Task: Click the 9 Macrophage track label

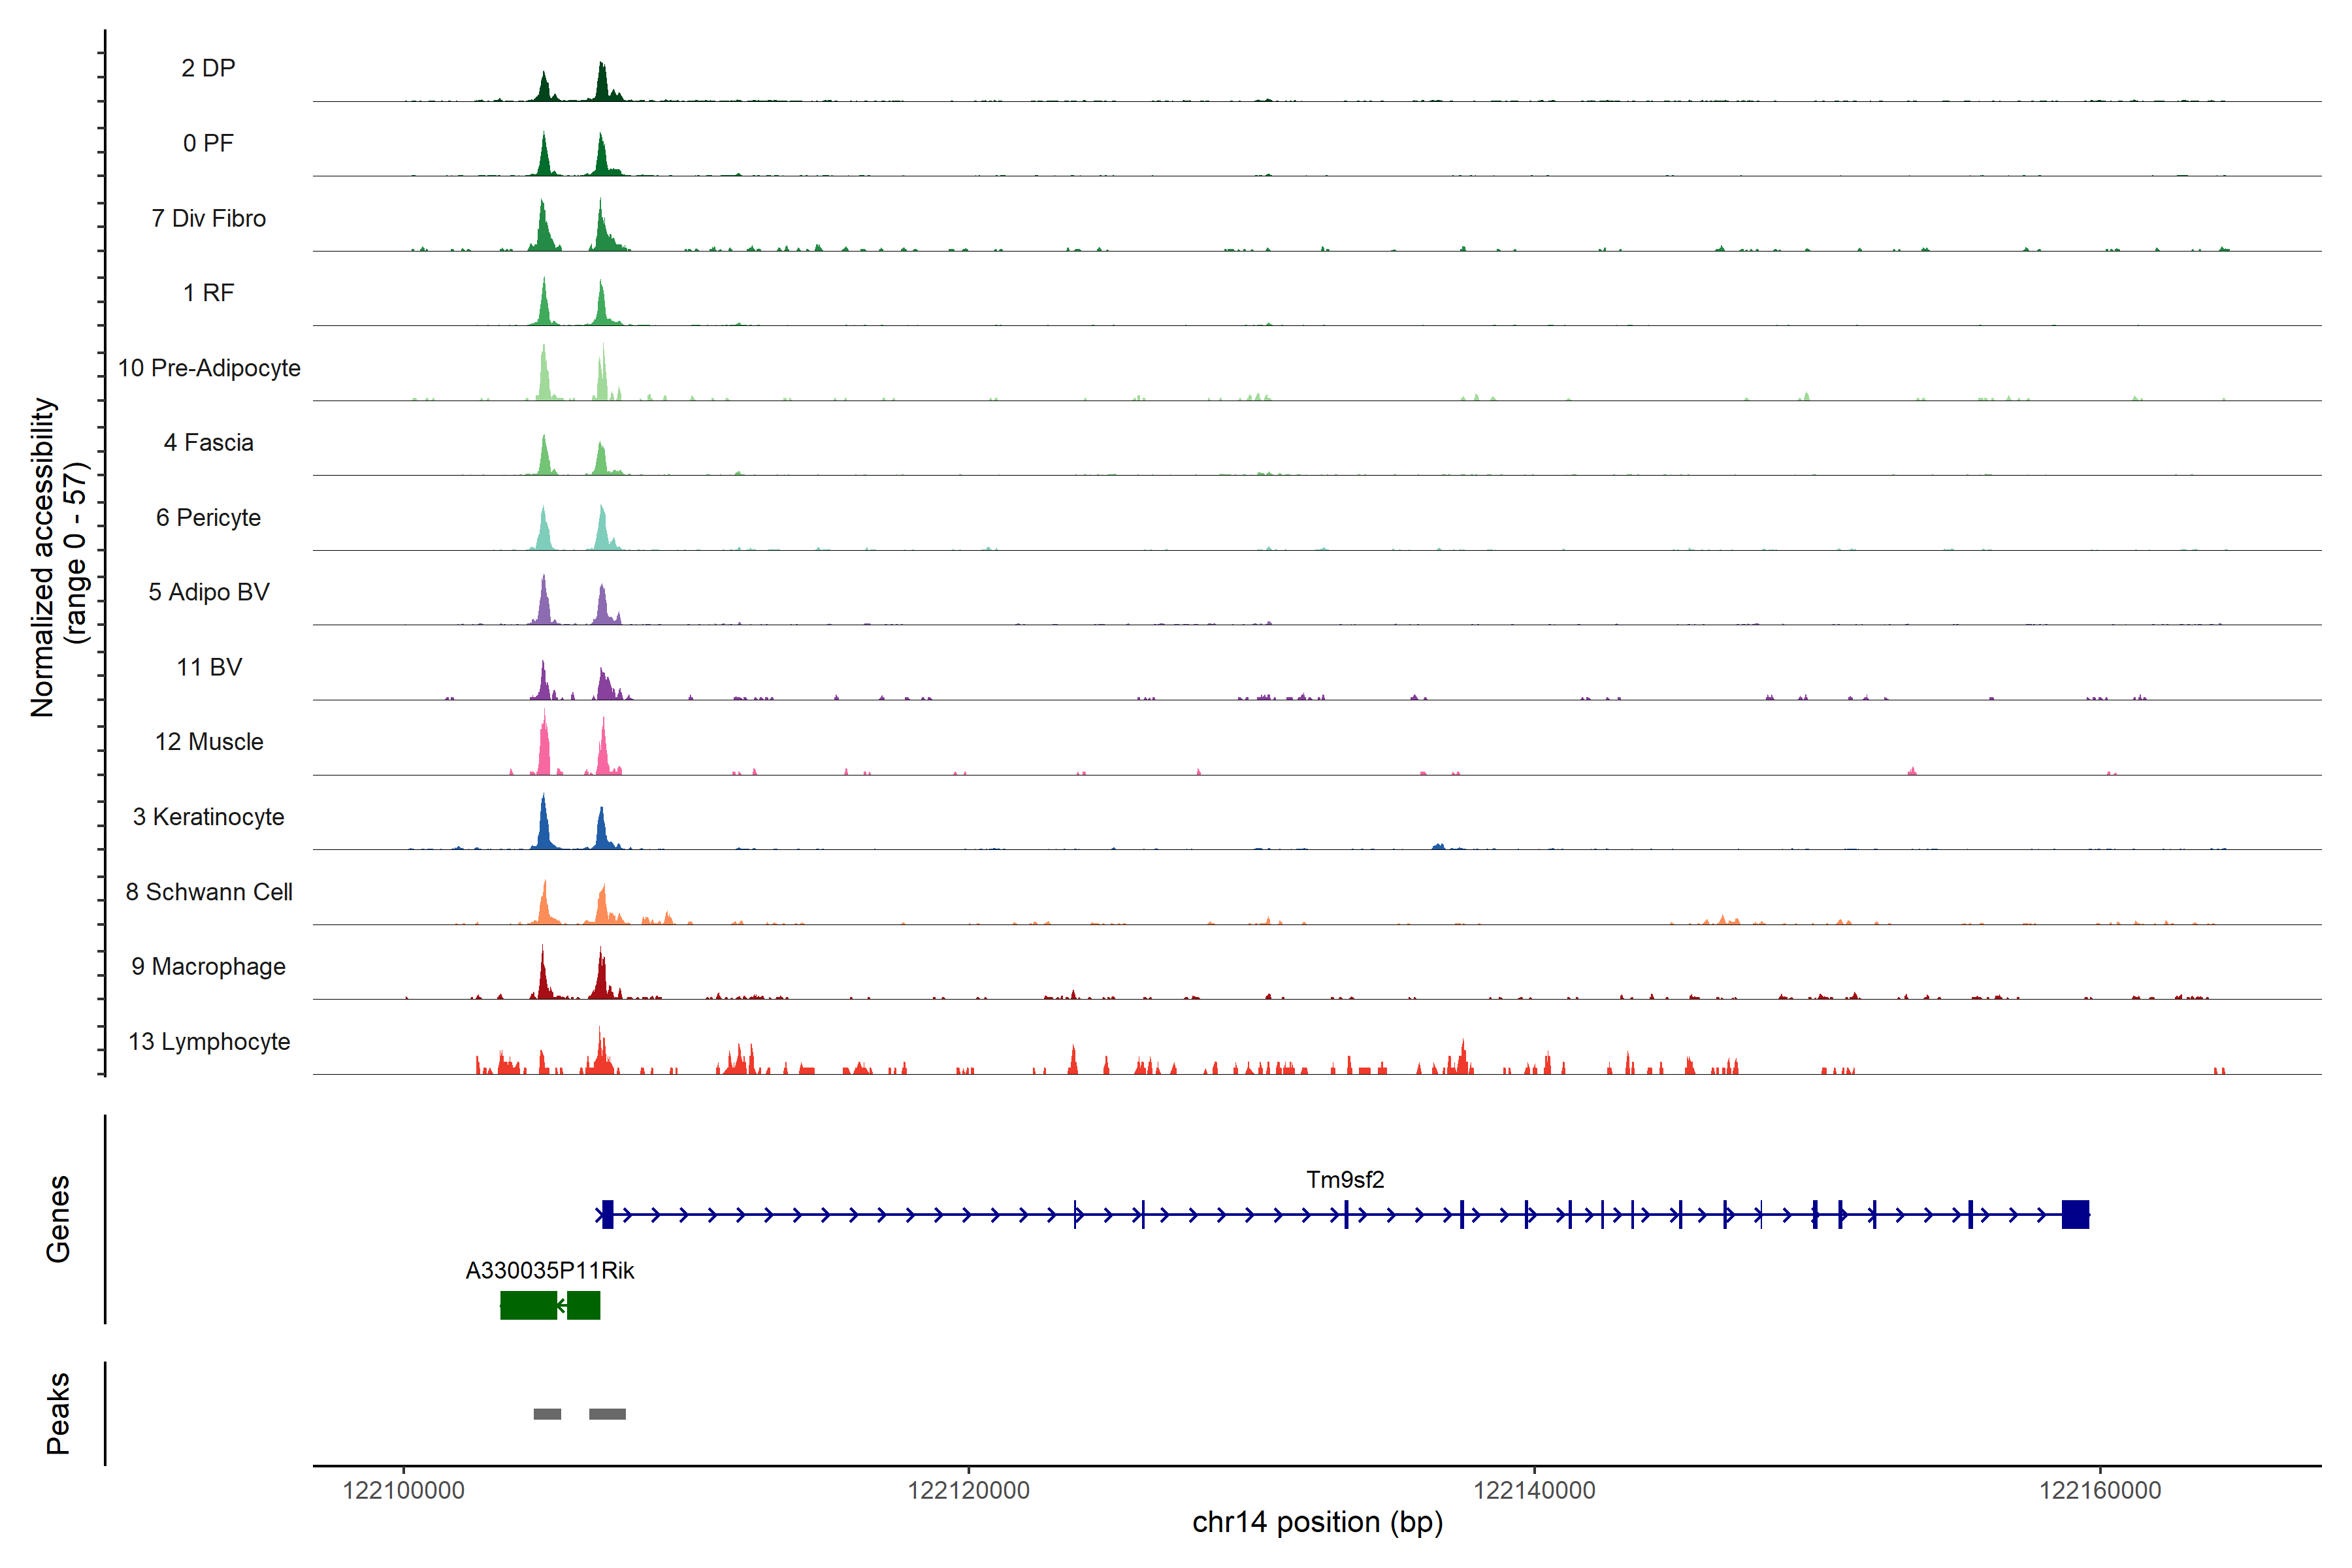Action: pyautogui.click(x=208, y=966)
